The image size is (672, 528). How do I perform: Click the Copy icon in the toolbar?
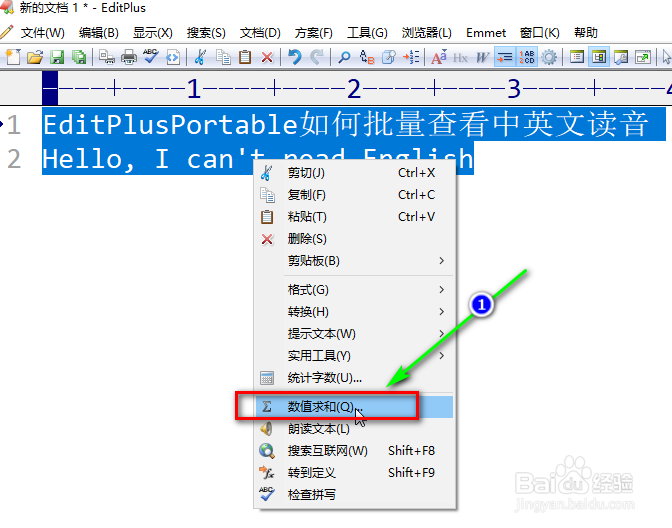pos(223,57)
